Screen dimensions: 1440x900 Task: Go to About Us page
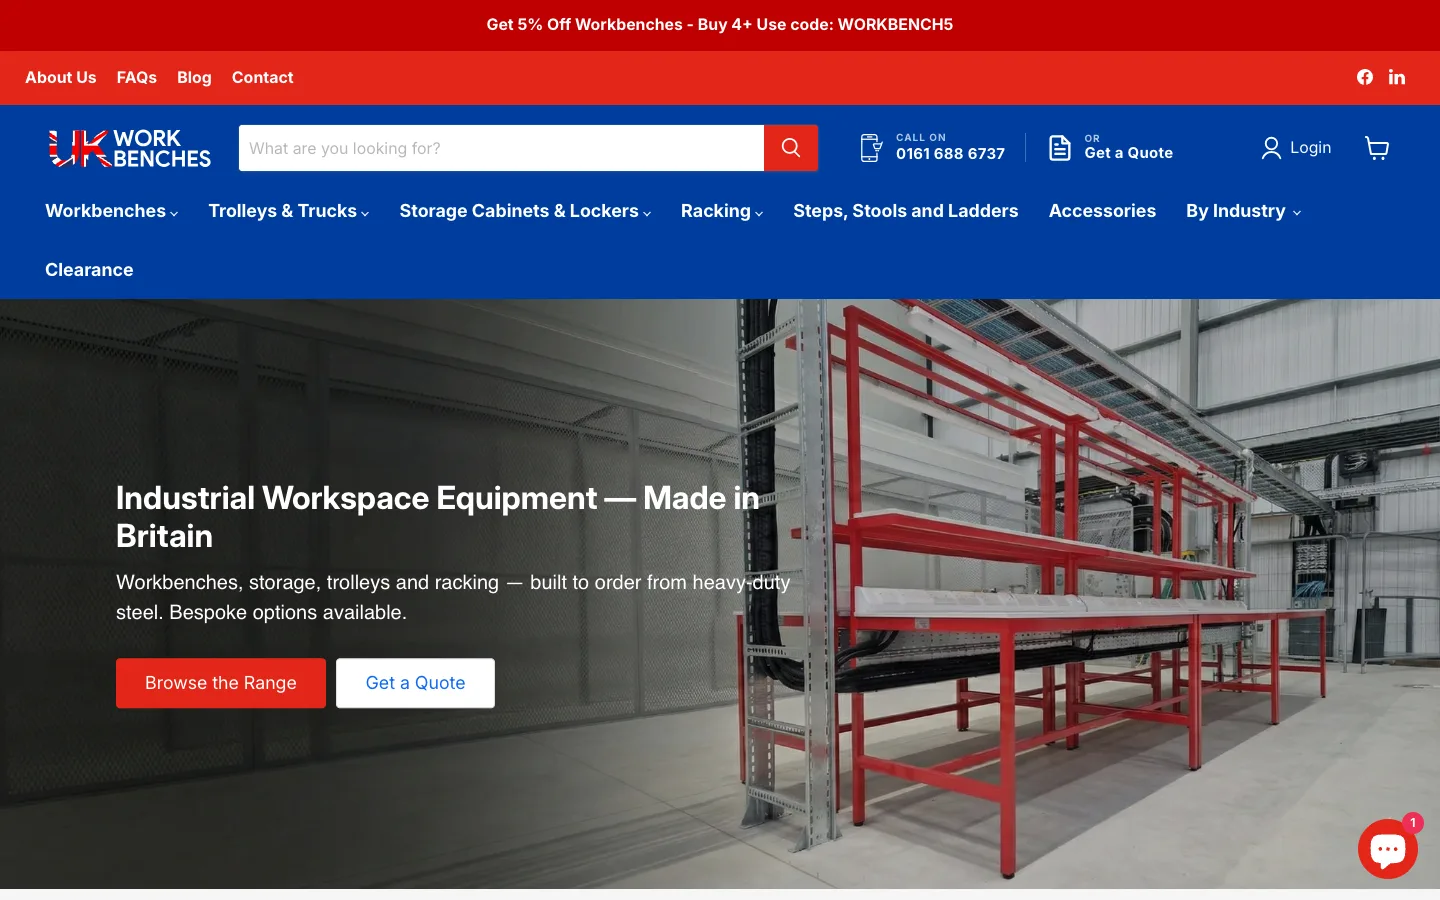[61, 77]
